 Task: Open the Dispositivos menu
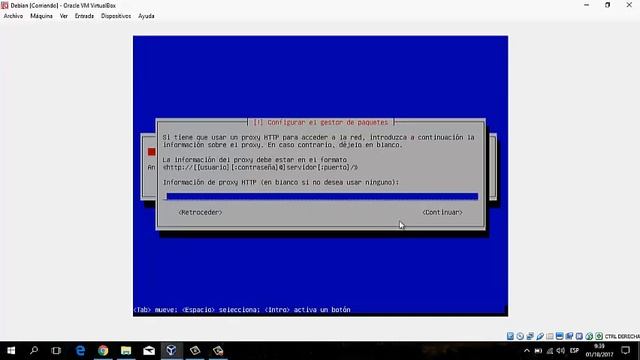116,16
